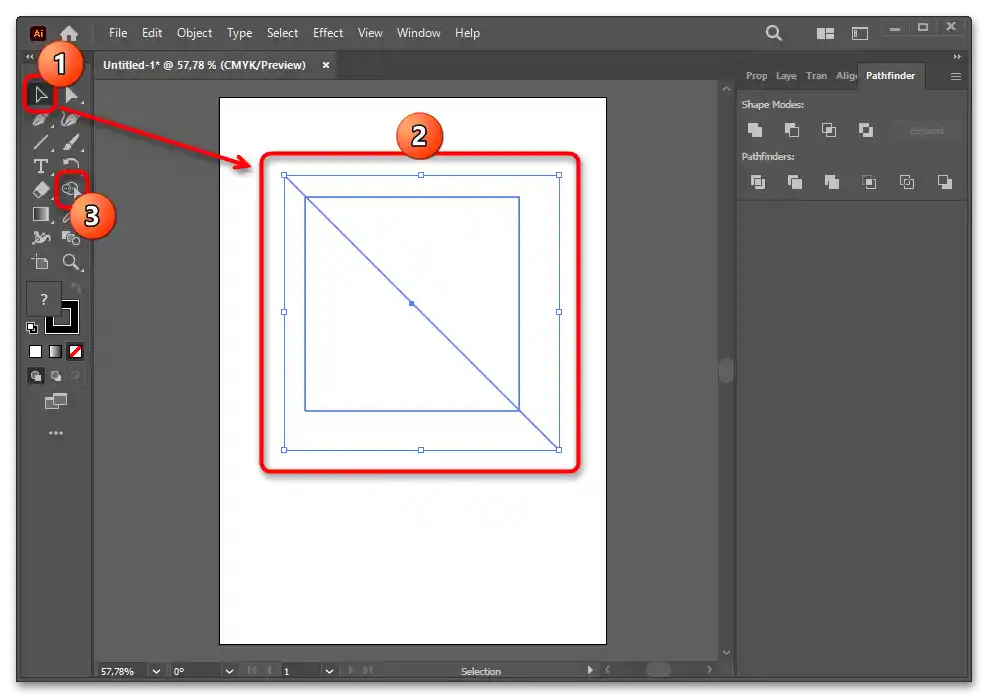Click the Outline pathfinder icon

[x=907, y=182]
